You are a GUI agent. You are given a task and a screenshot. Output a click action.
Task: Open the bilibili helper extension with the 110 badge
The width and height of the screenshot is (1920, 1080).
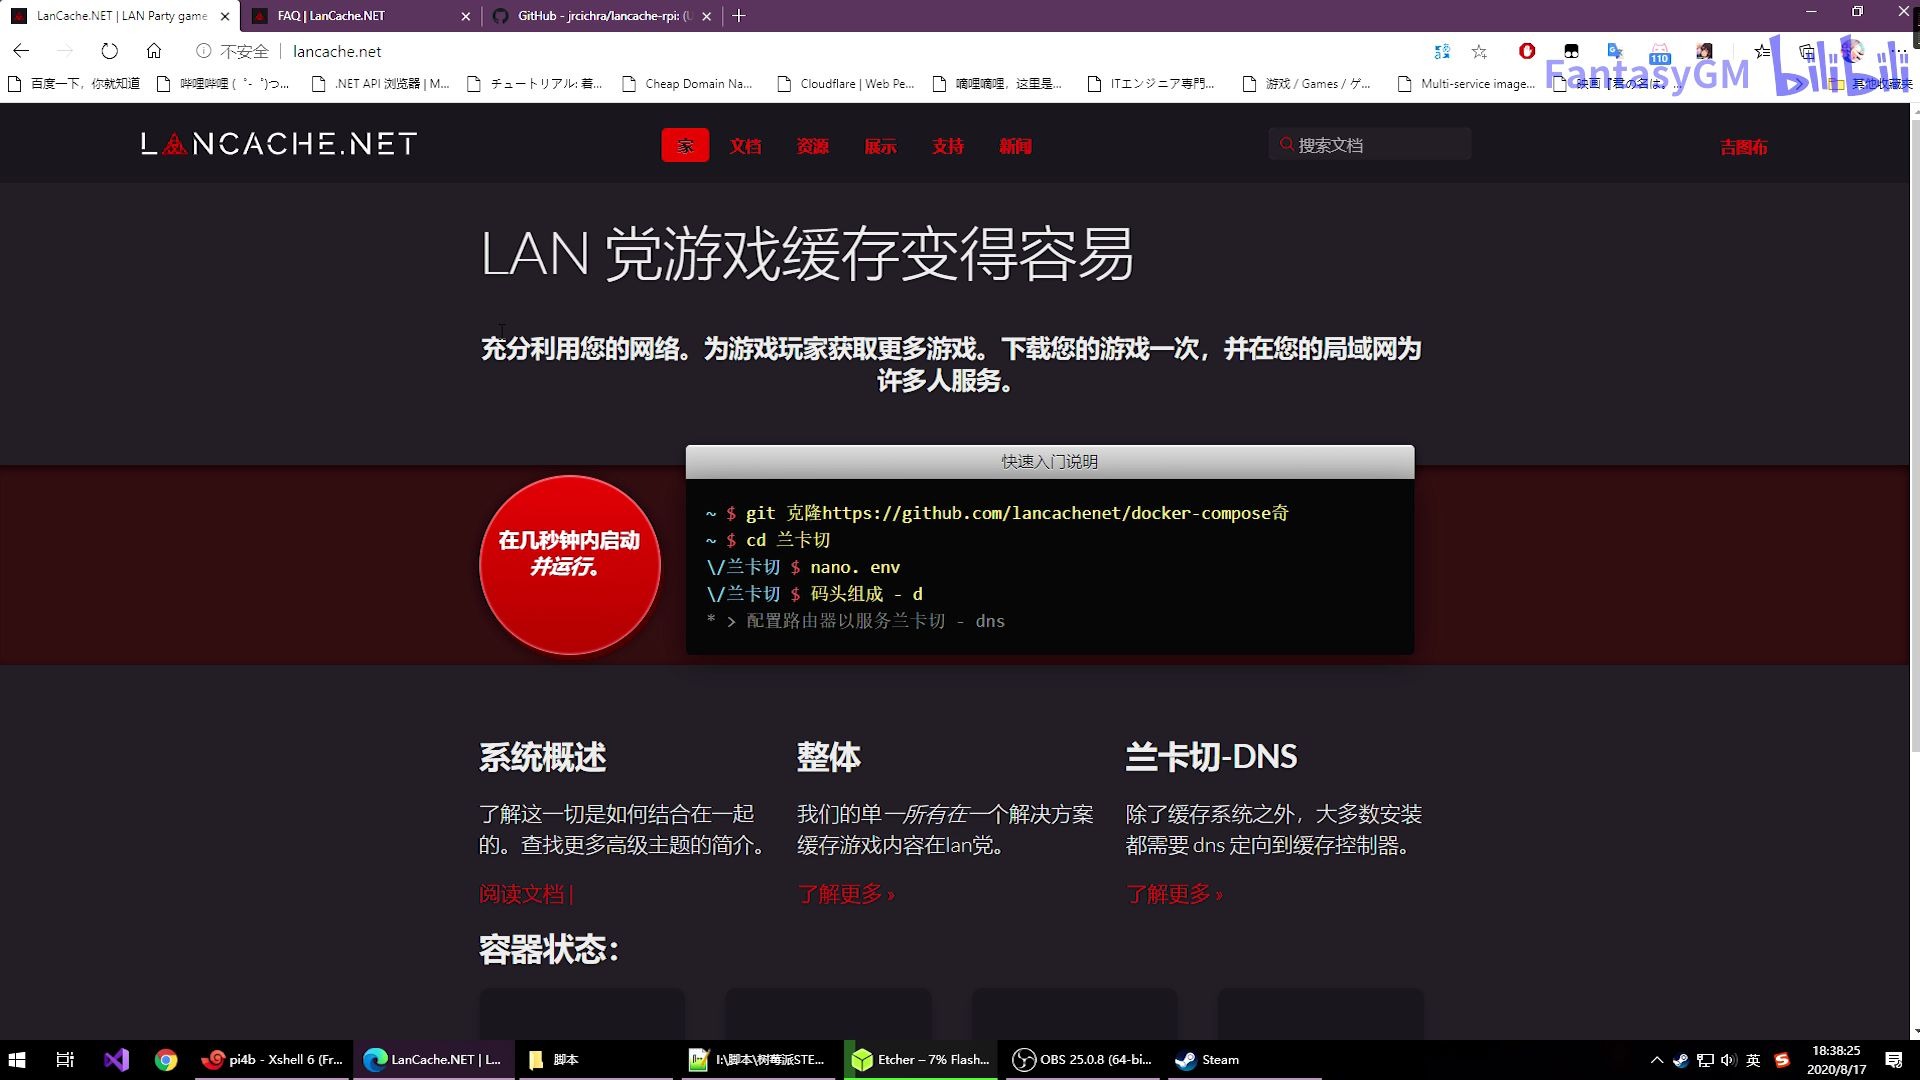pyautogui.click(x=1660, y=53)
